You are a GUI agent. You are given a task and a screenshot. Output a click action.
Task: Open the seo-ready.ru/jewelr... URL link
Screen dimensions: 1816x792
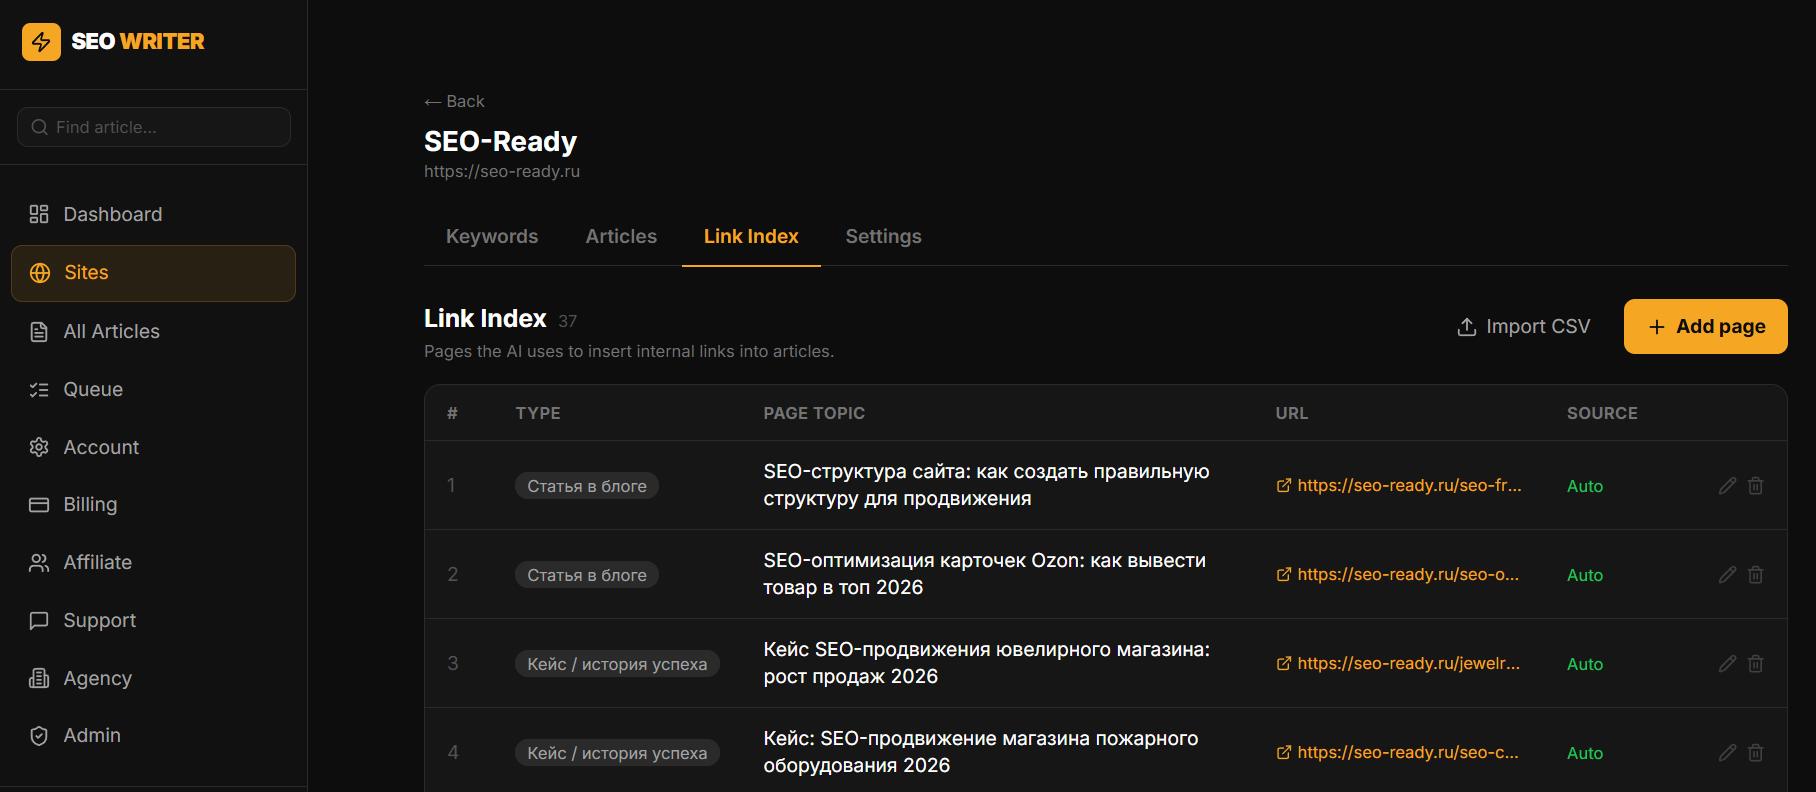1398,664
